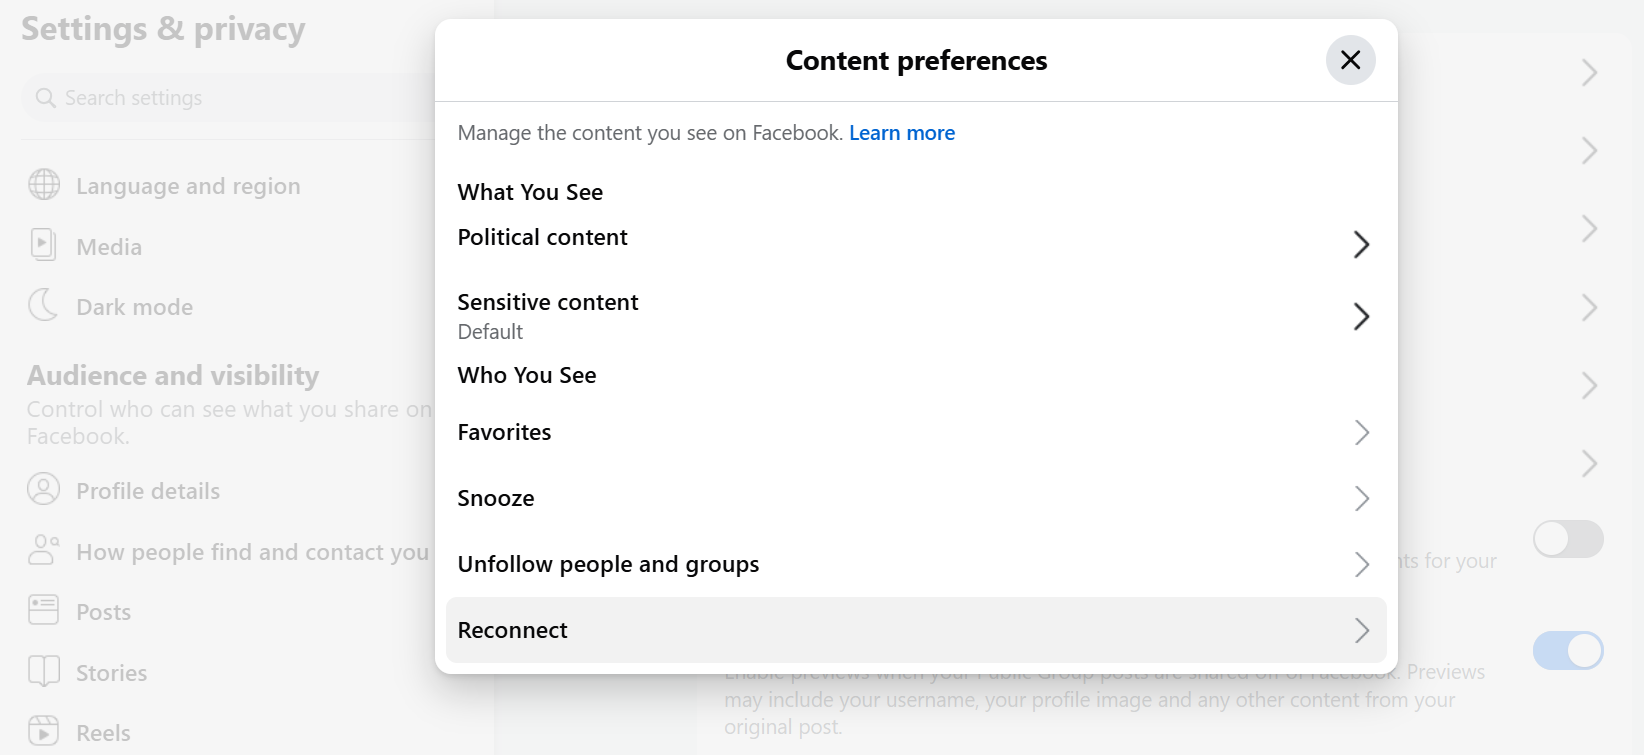Open the Snooze option

tap(496, 498)
